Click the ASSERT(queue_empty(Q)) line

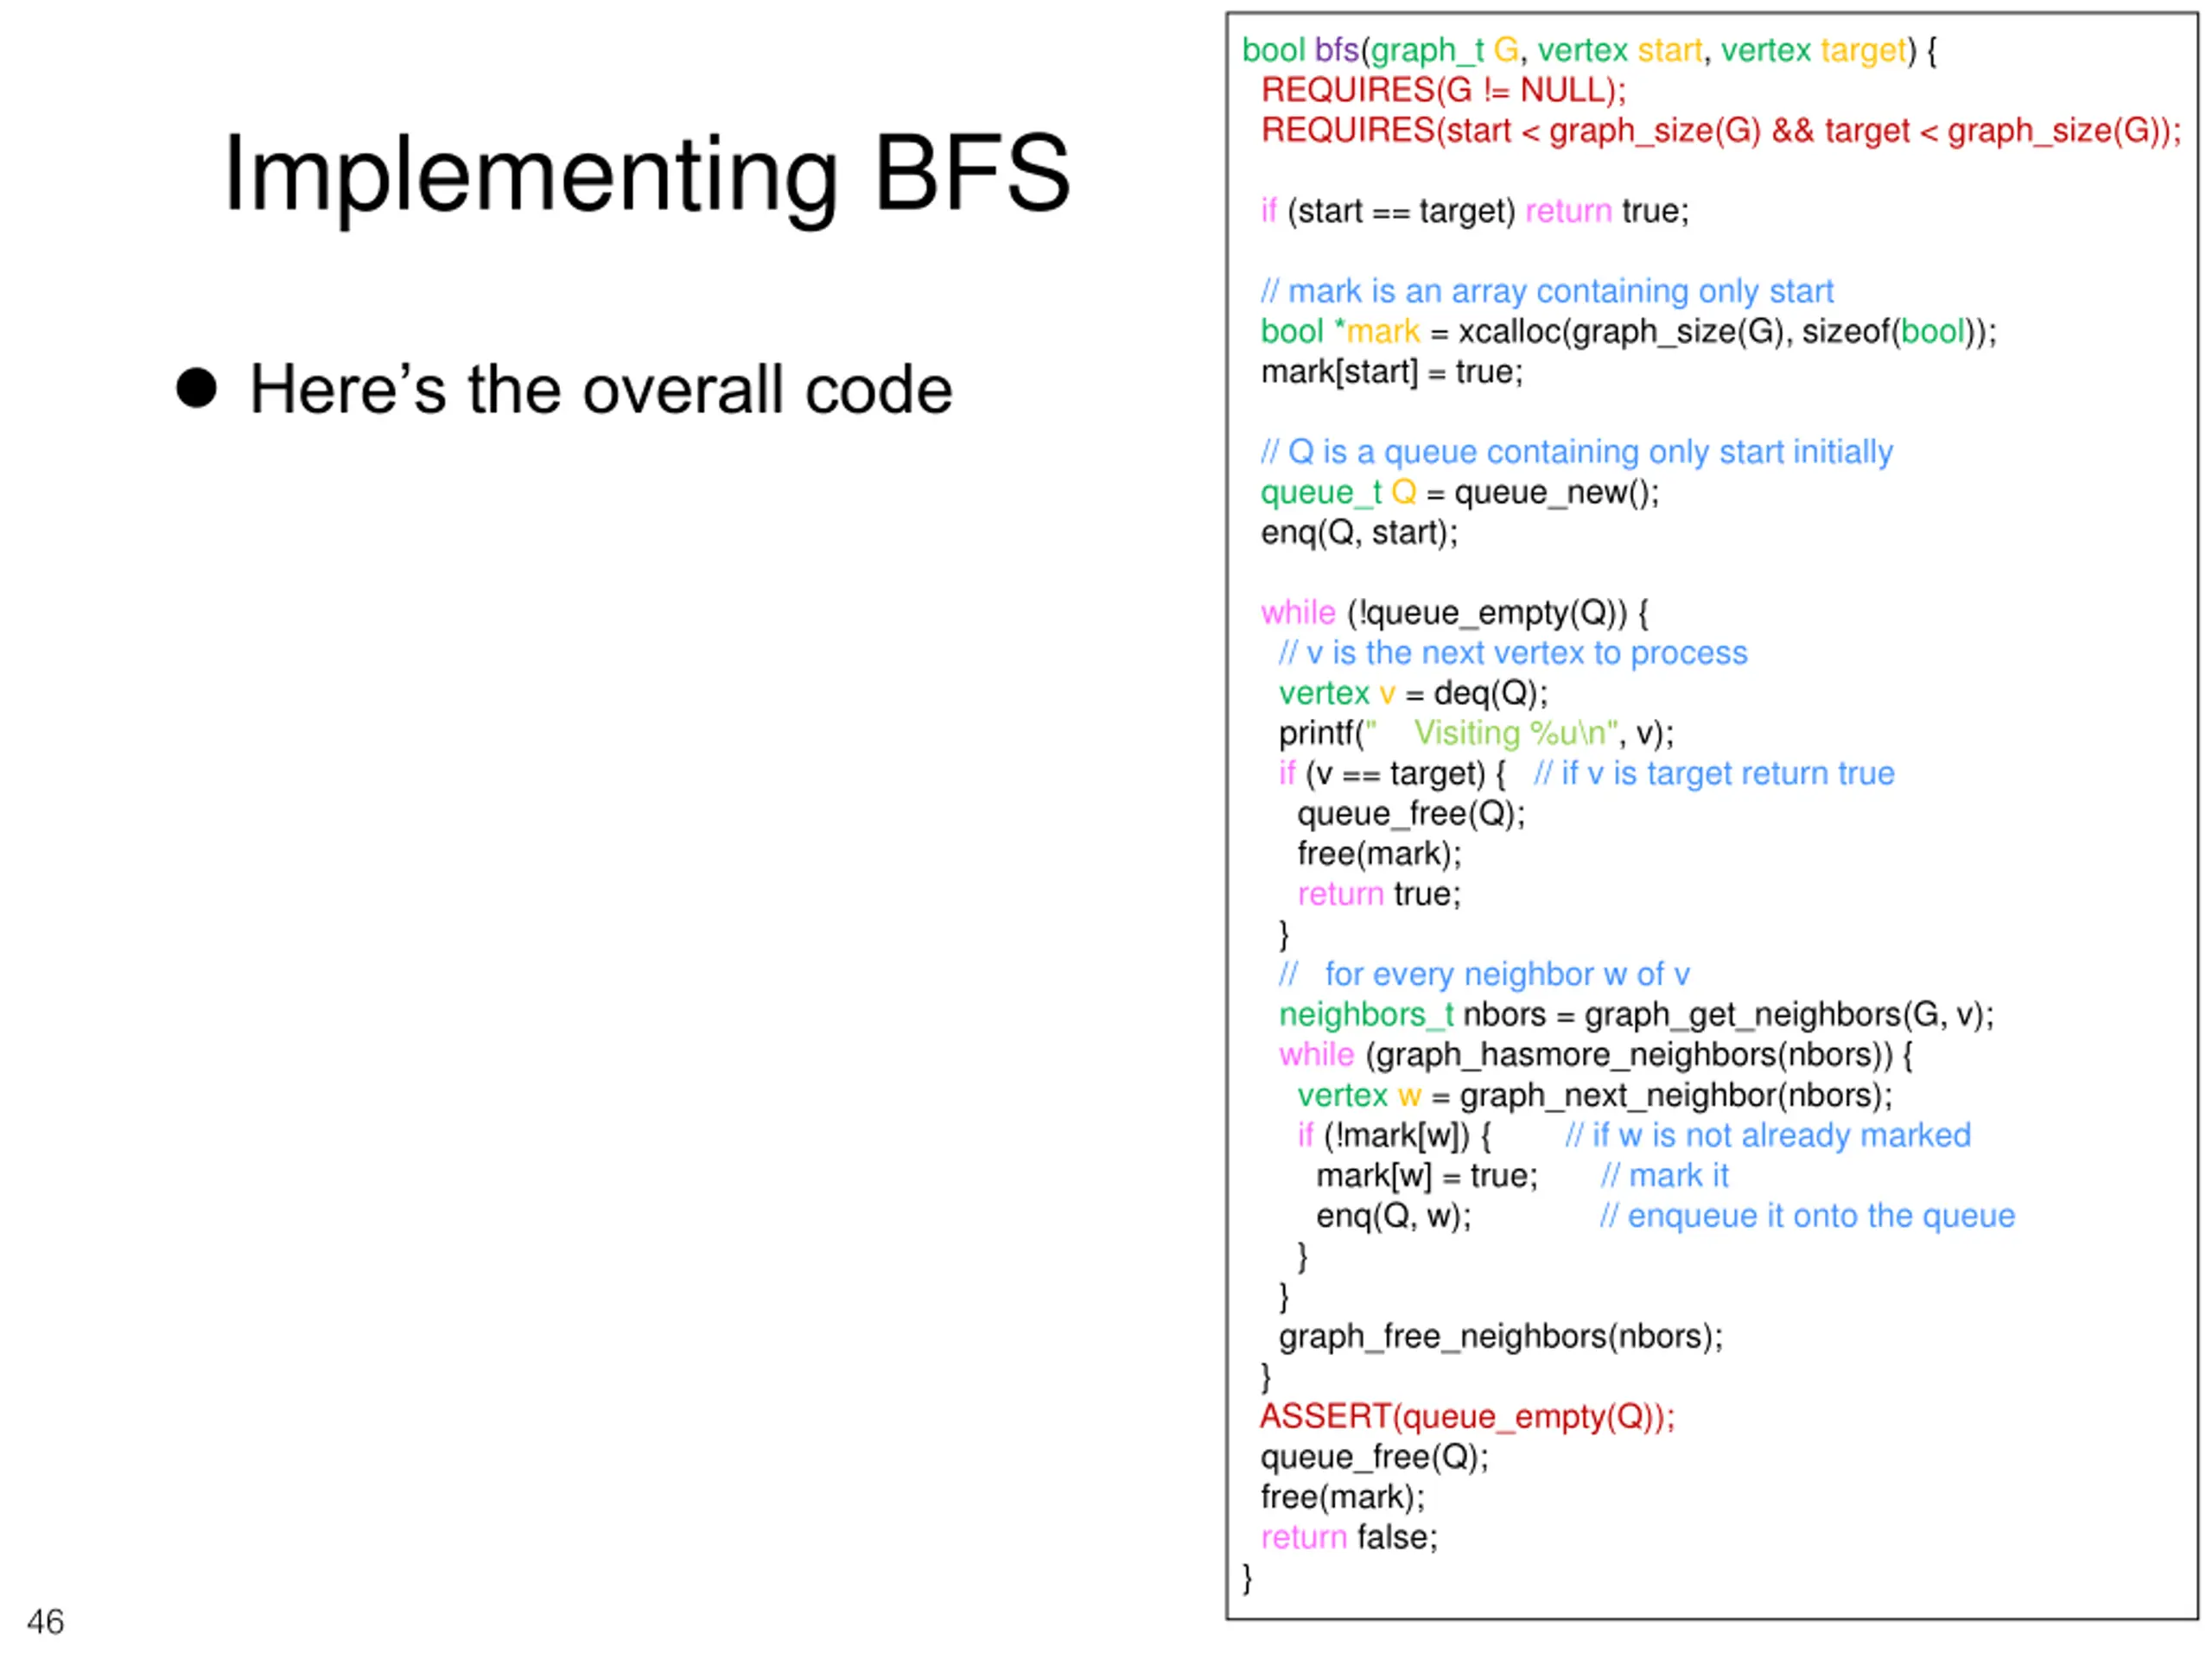[x=1468, y=1417]
